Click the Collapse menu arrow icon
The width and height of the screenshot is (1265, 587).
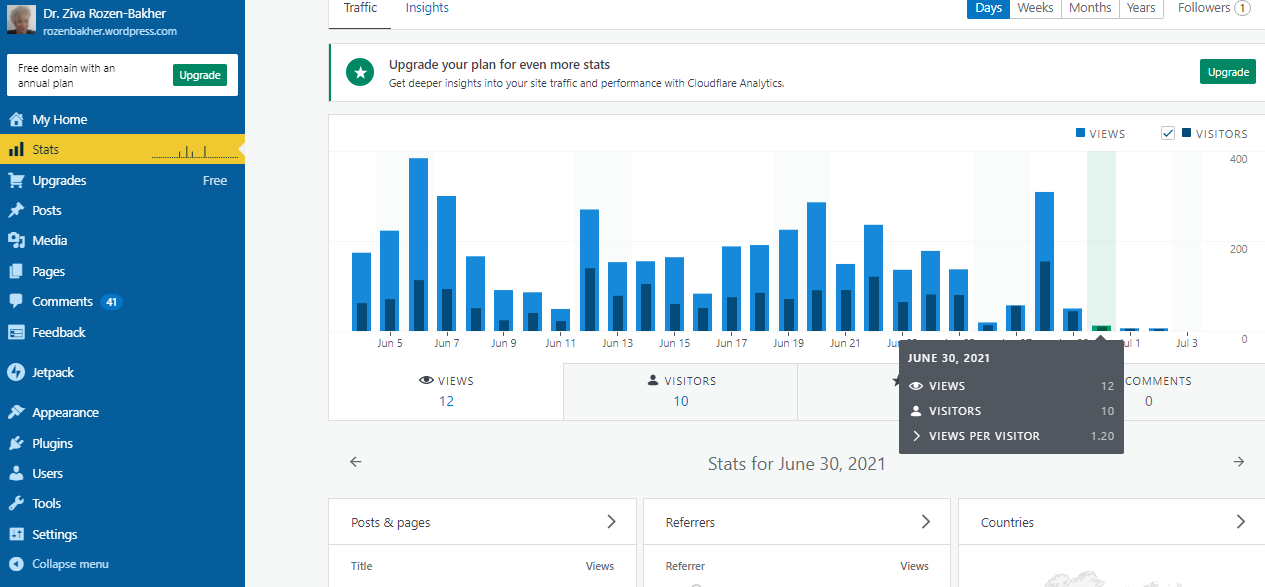[x=16, y=564]
